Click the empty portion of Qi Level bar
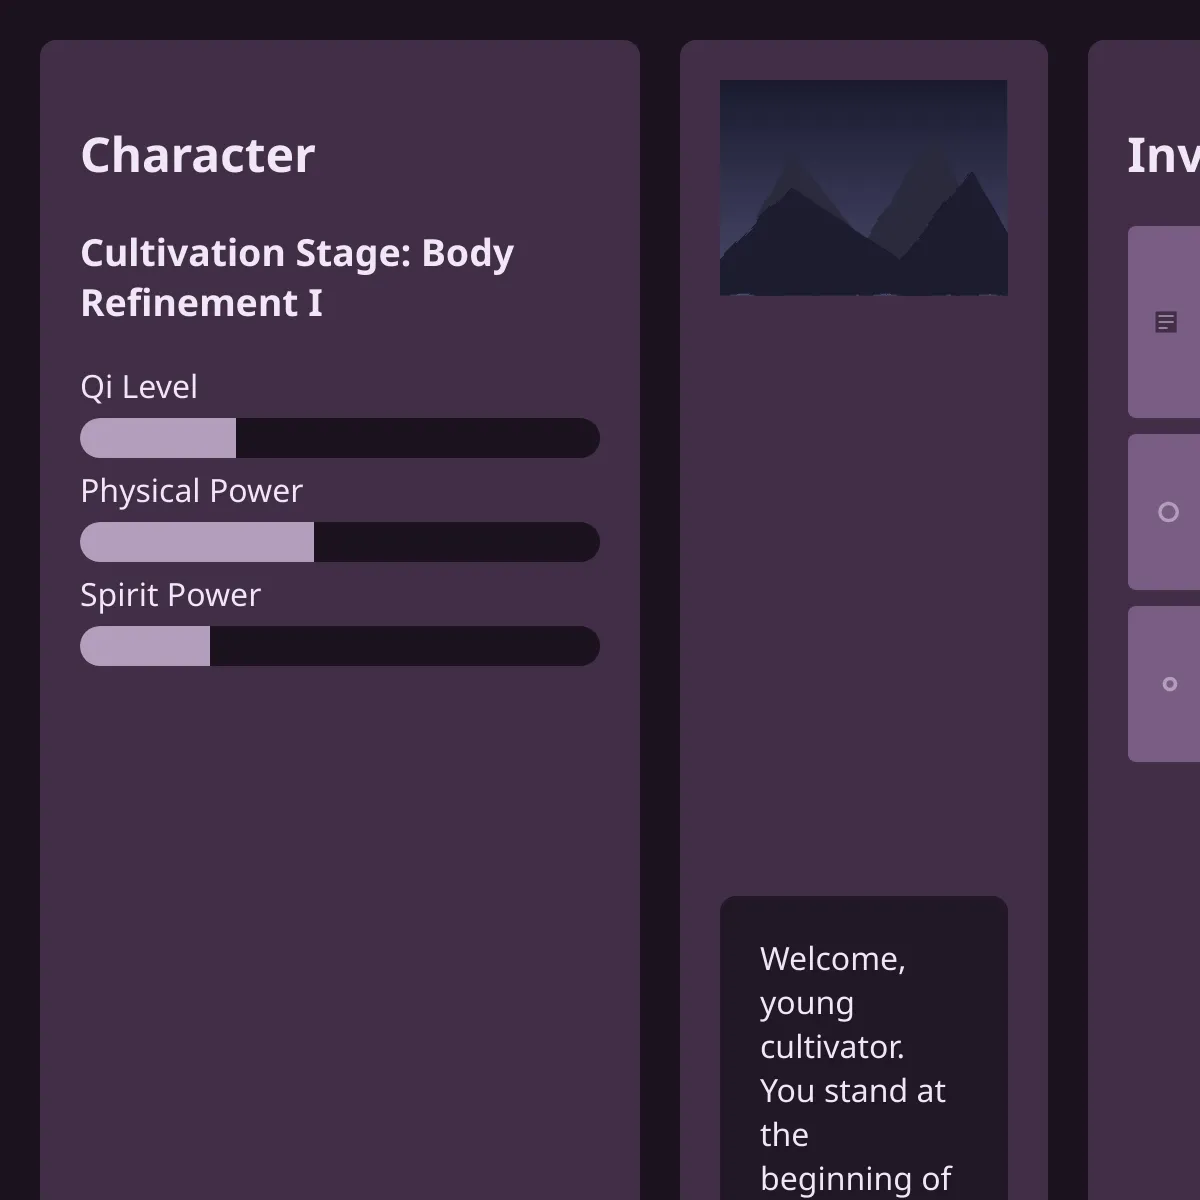This screenshot has width=1200, height=1200. click(x=417, y=438)
